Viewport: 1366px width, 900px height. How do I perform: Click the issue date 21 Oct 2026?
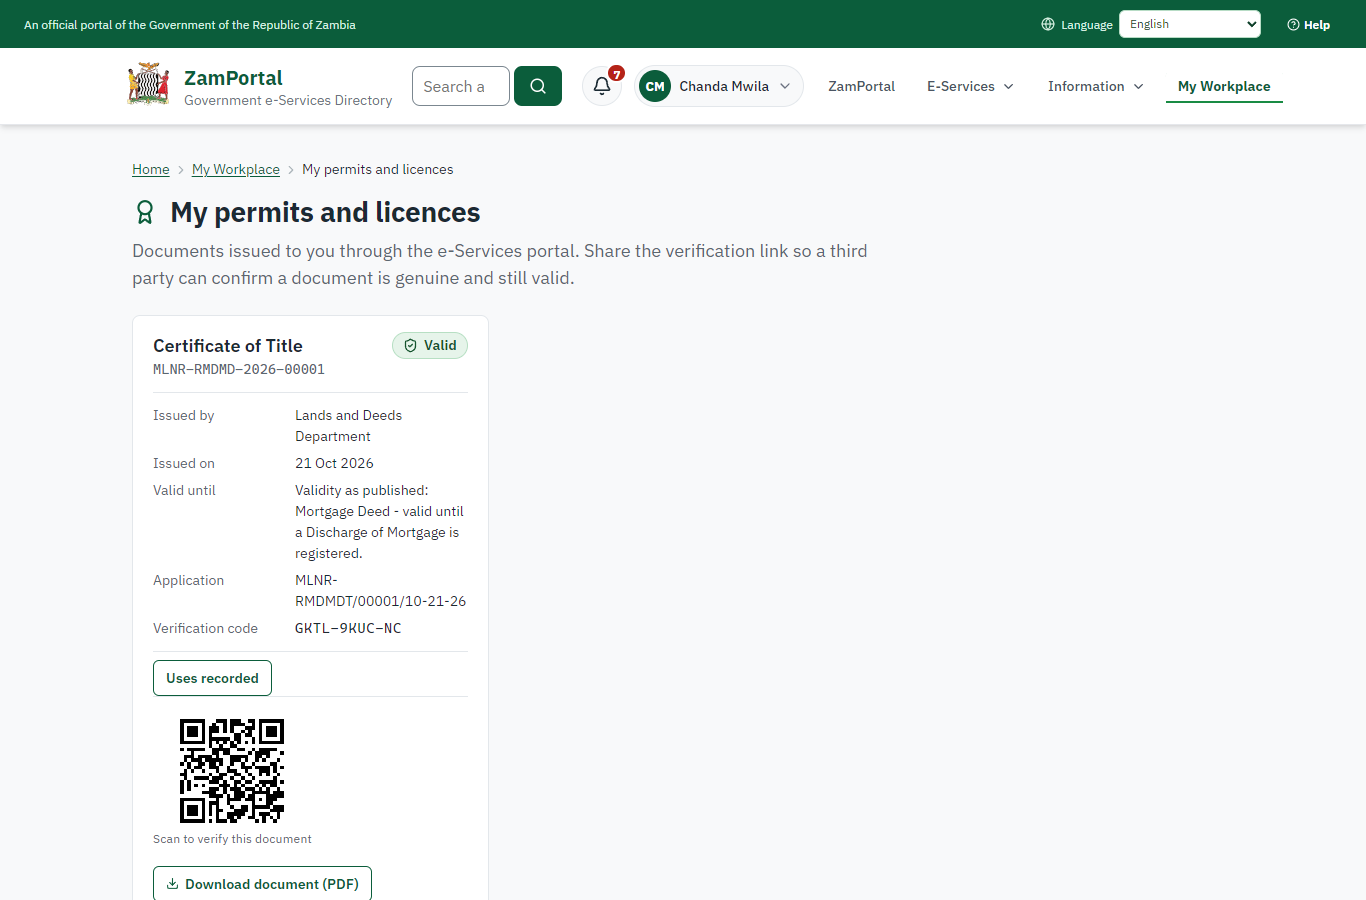pos(334,463)
